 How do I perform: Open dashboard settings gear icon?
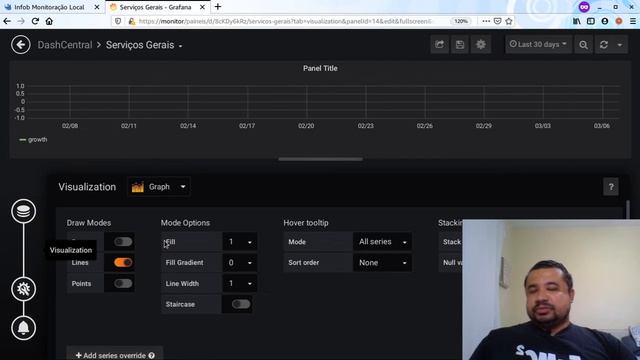(x=481, y=44)
